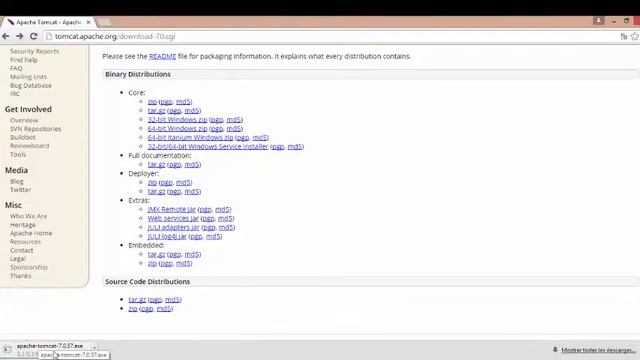Bookmark this page with the star icon

point(634,36)
